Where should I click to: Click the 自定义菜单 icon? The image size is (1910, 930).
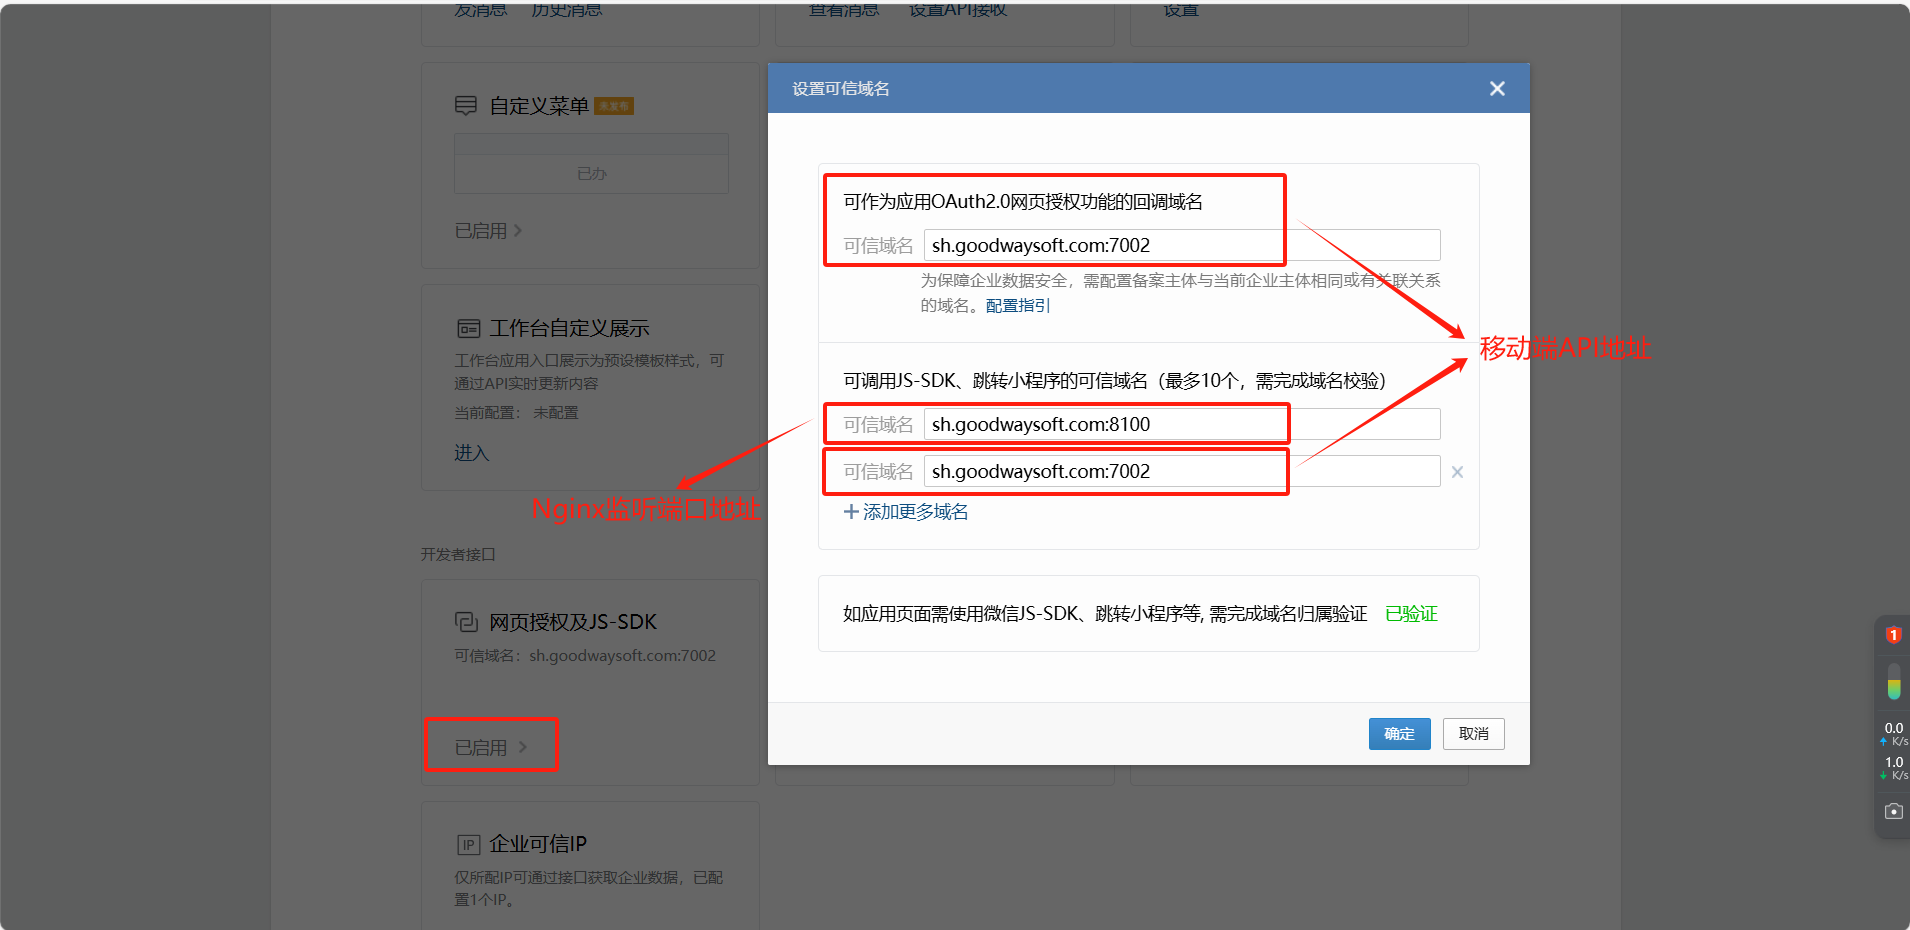pyautogui.click(x=466, y=105)
